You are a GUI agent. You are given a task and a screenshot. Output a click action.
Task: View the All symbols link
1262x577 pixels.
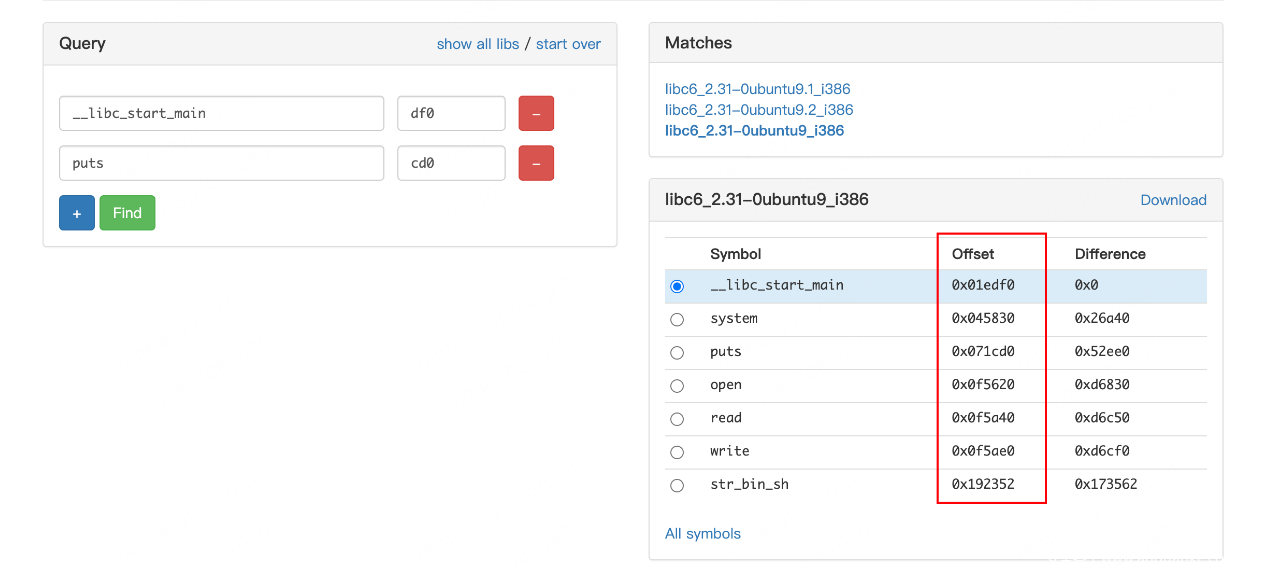(x=703, y=534)
